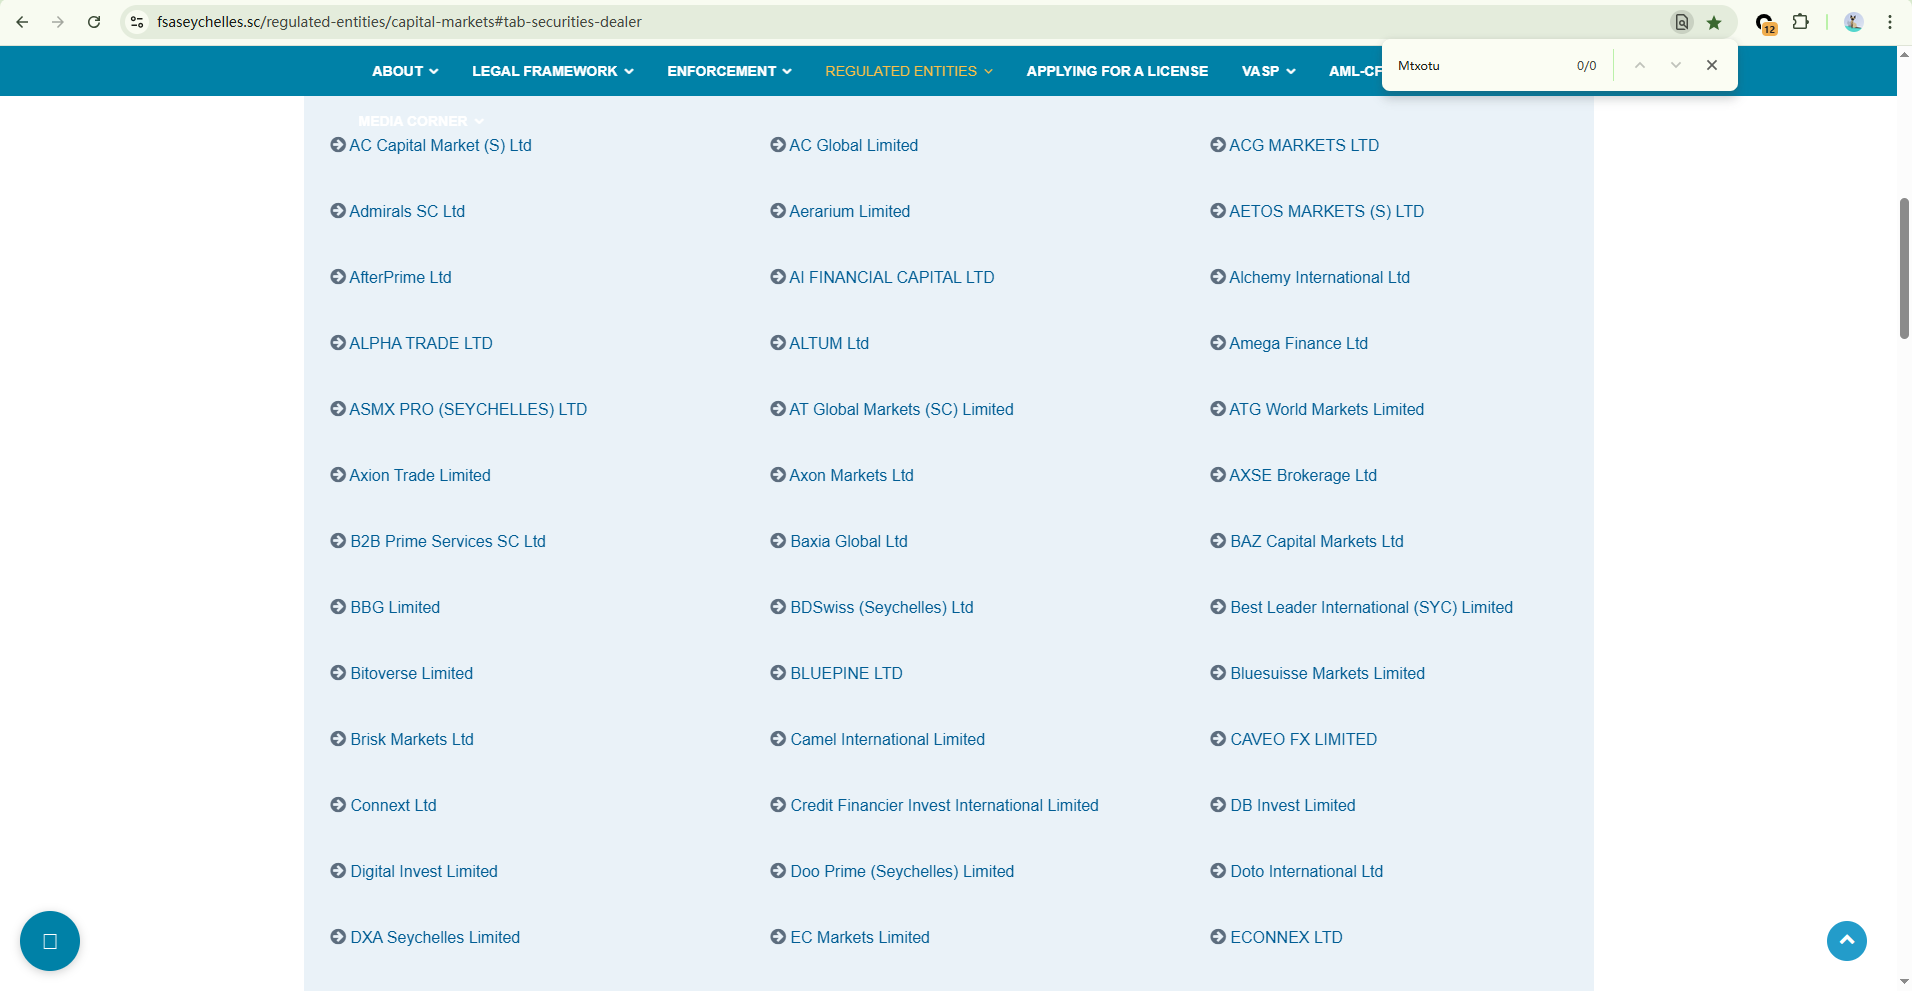
Task: Open the DXA Seychelles Limited entry
Action: coord(435,937)
